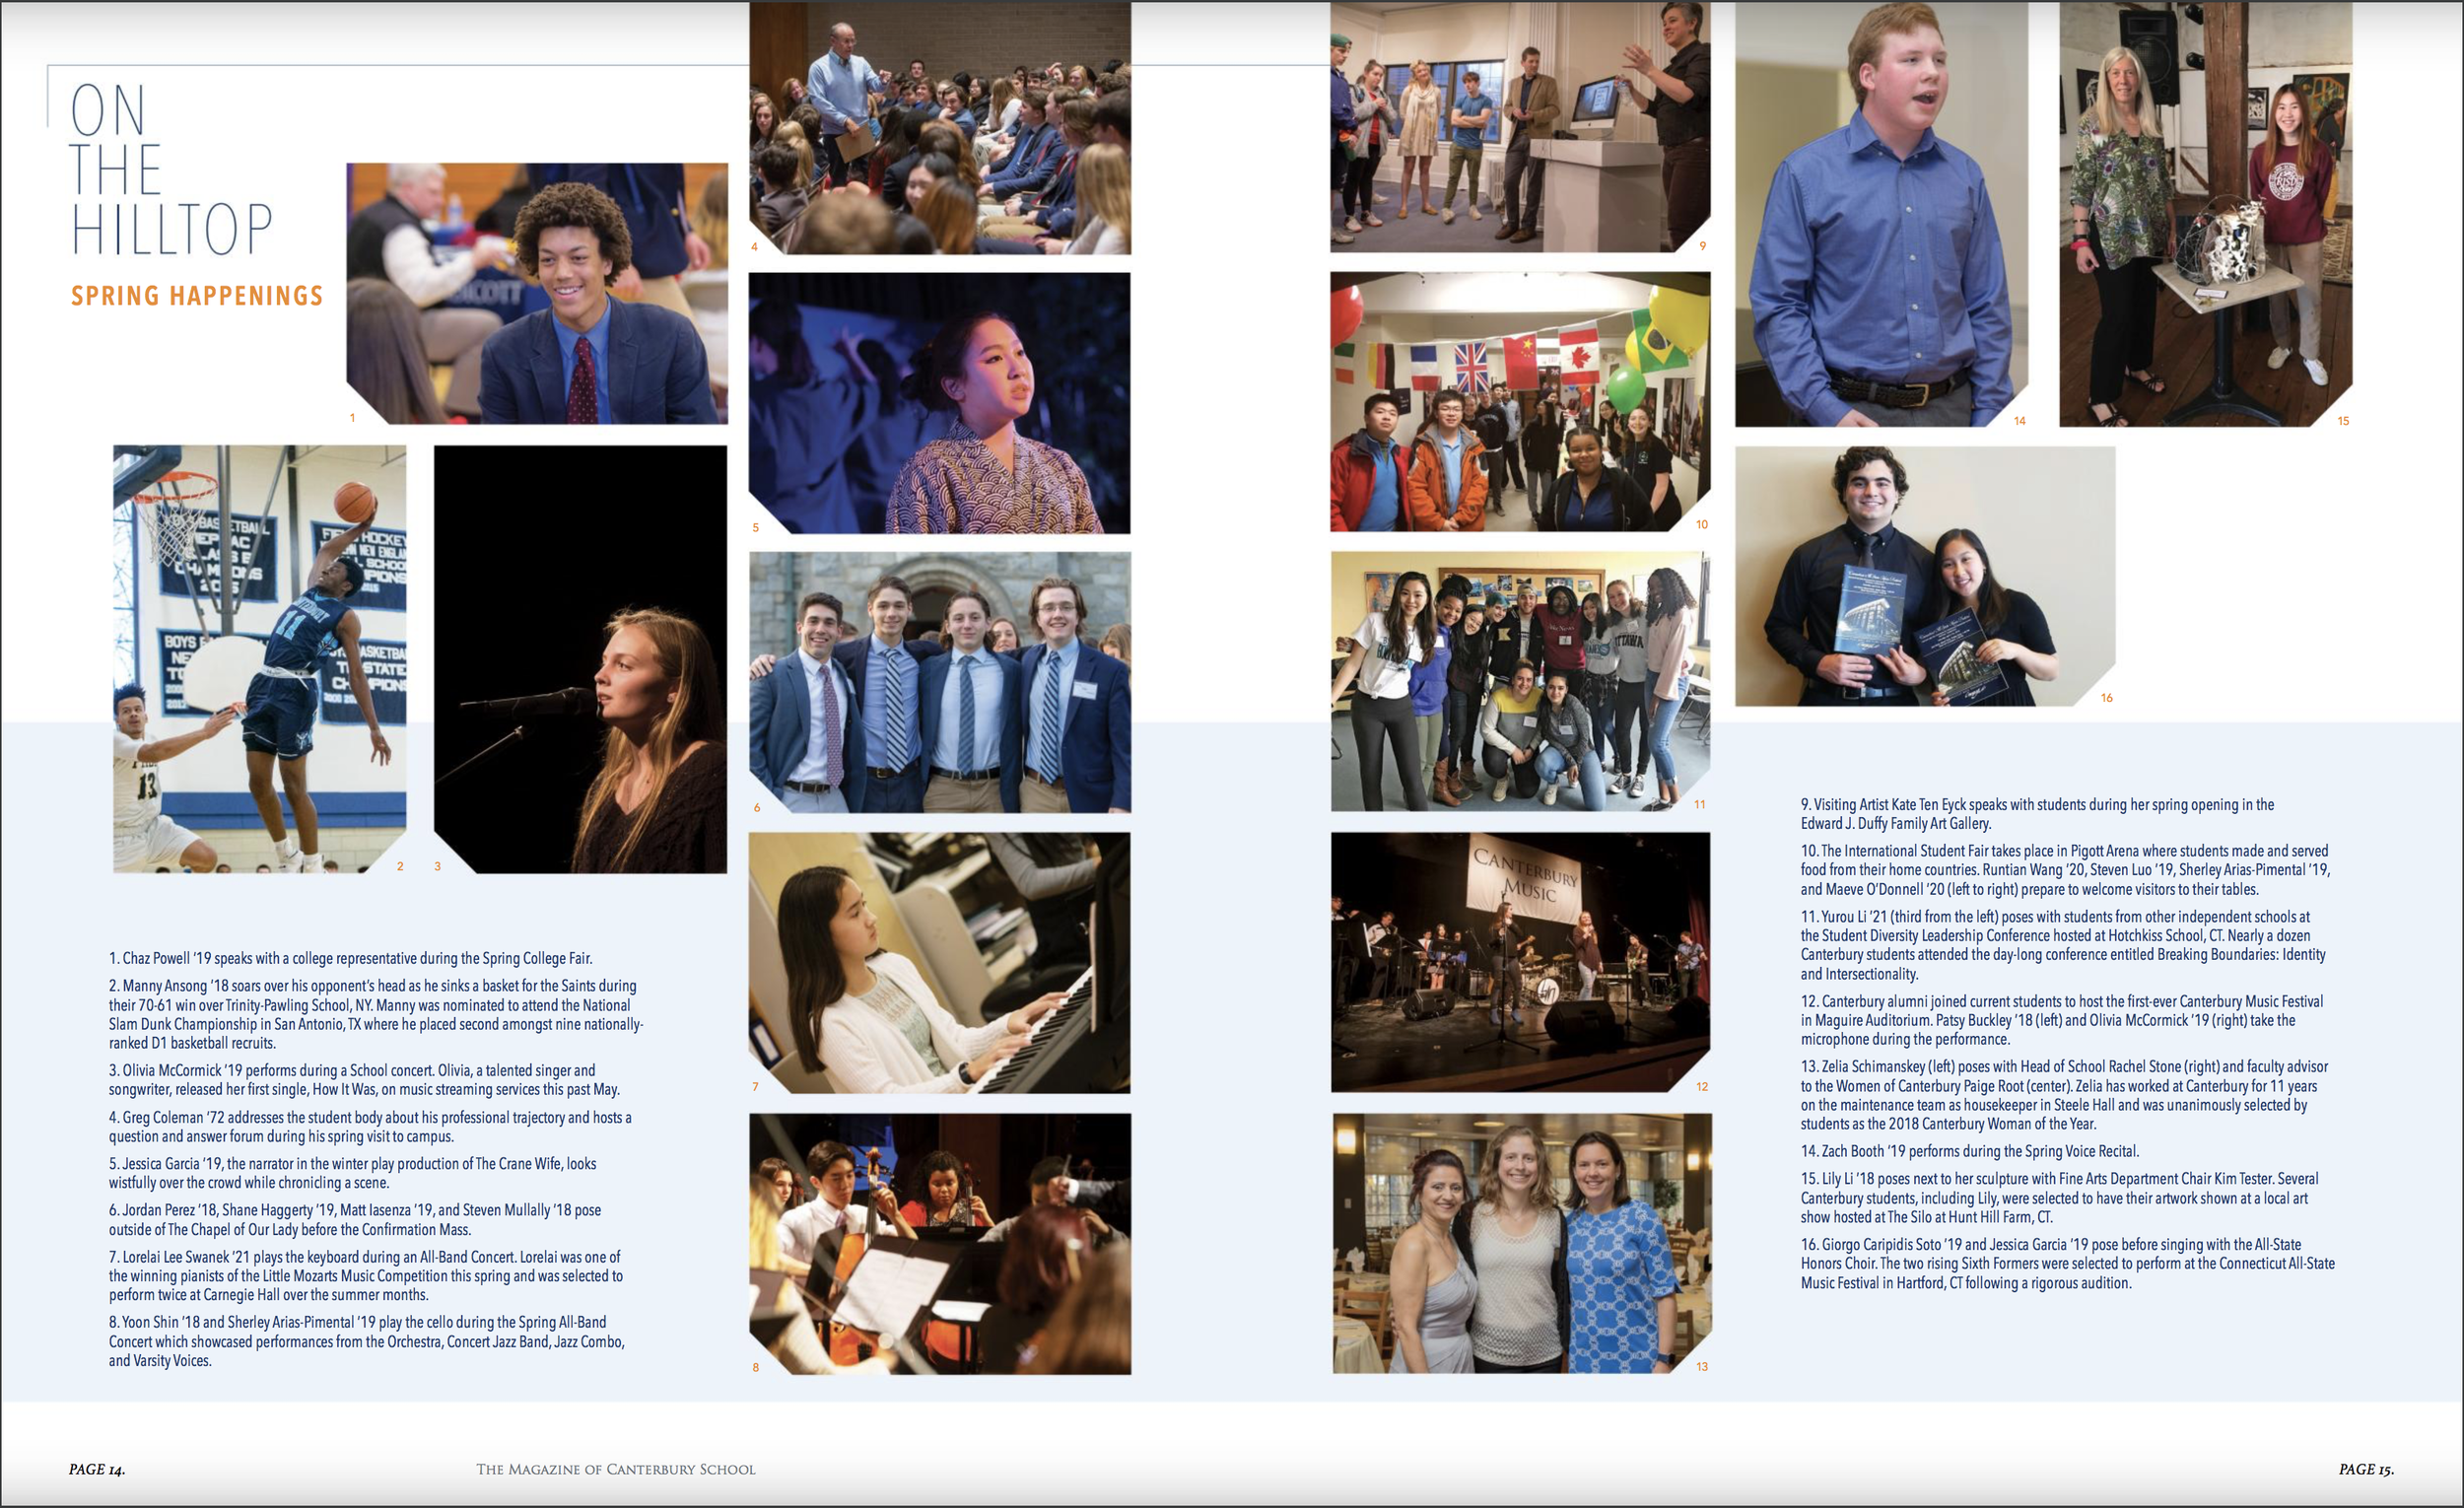Open photo 5 of narrator in patterned robe
Viewport: 2464px width, 1508px height.
[x=940, y=403]
